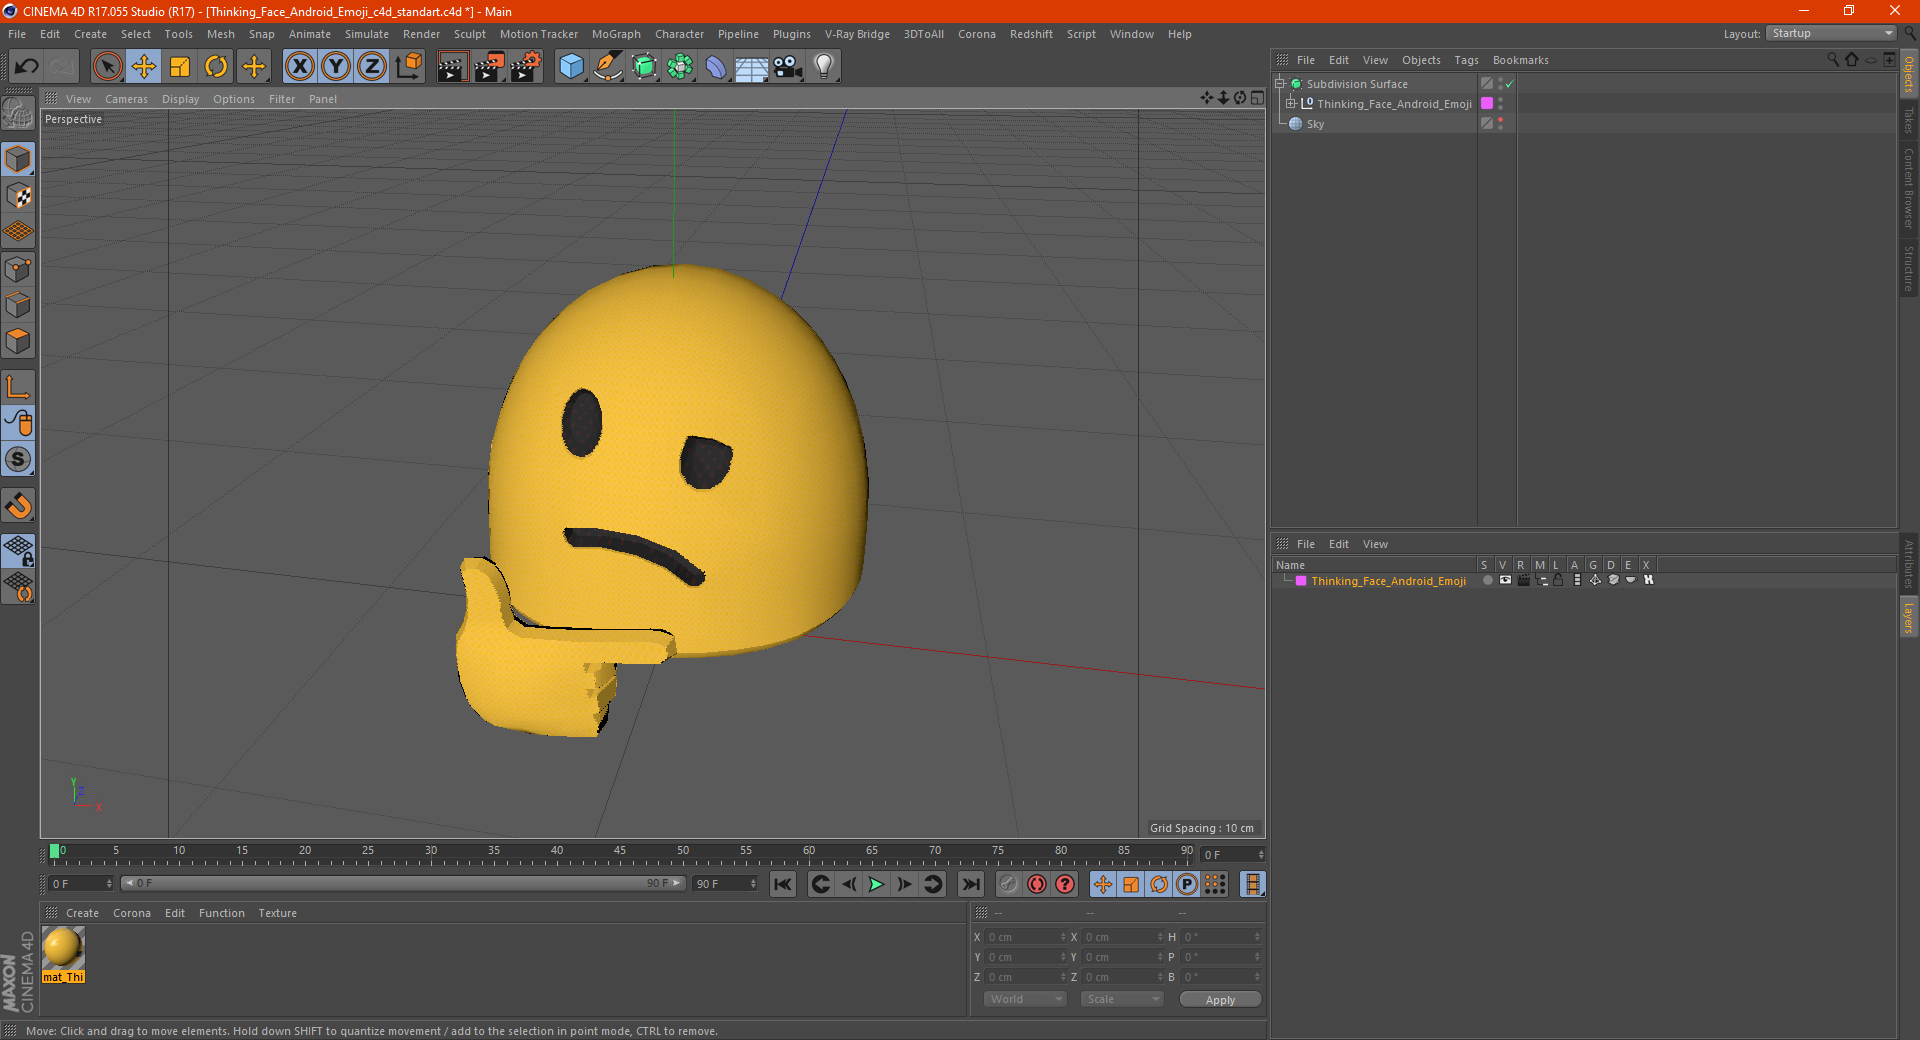Click the Make Editable icon
The image size is (1920, 1040).
tap(18, 114)
